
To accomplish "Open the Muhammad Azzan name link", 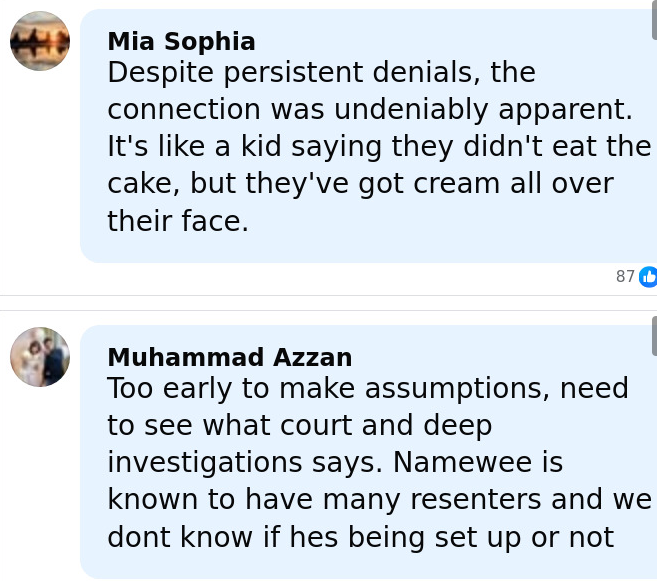I will [229, 357].
